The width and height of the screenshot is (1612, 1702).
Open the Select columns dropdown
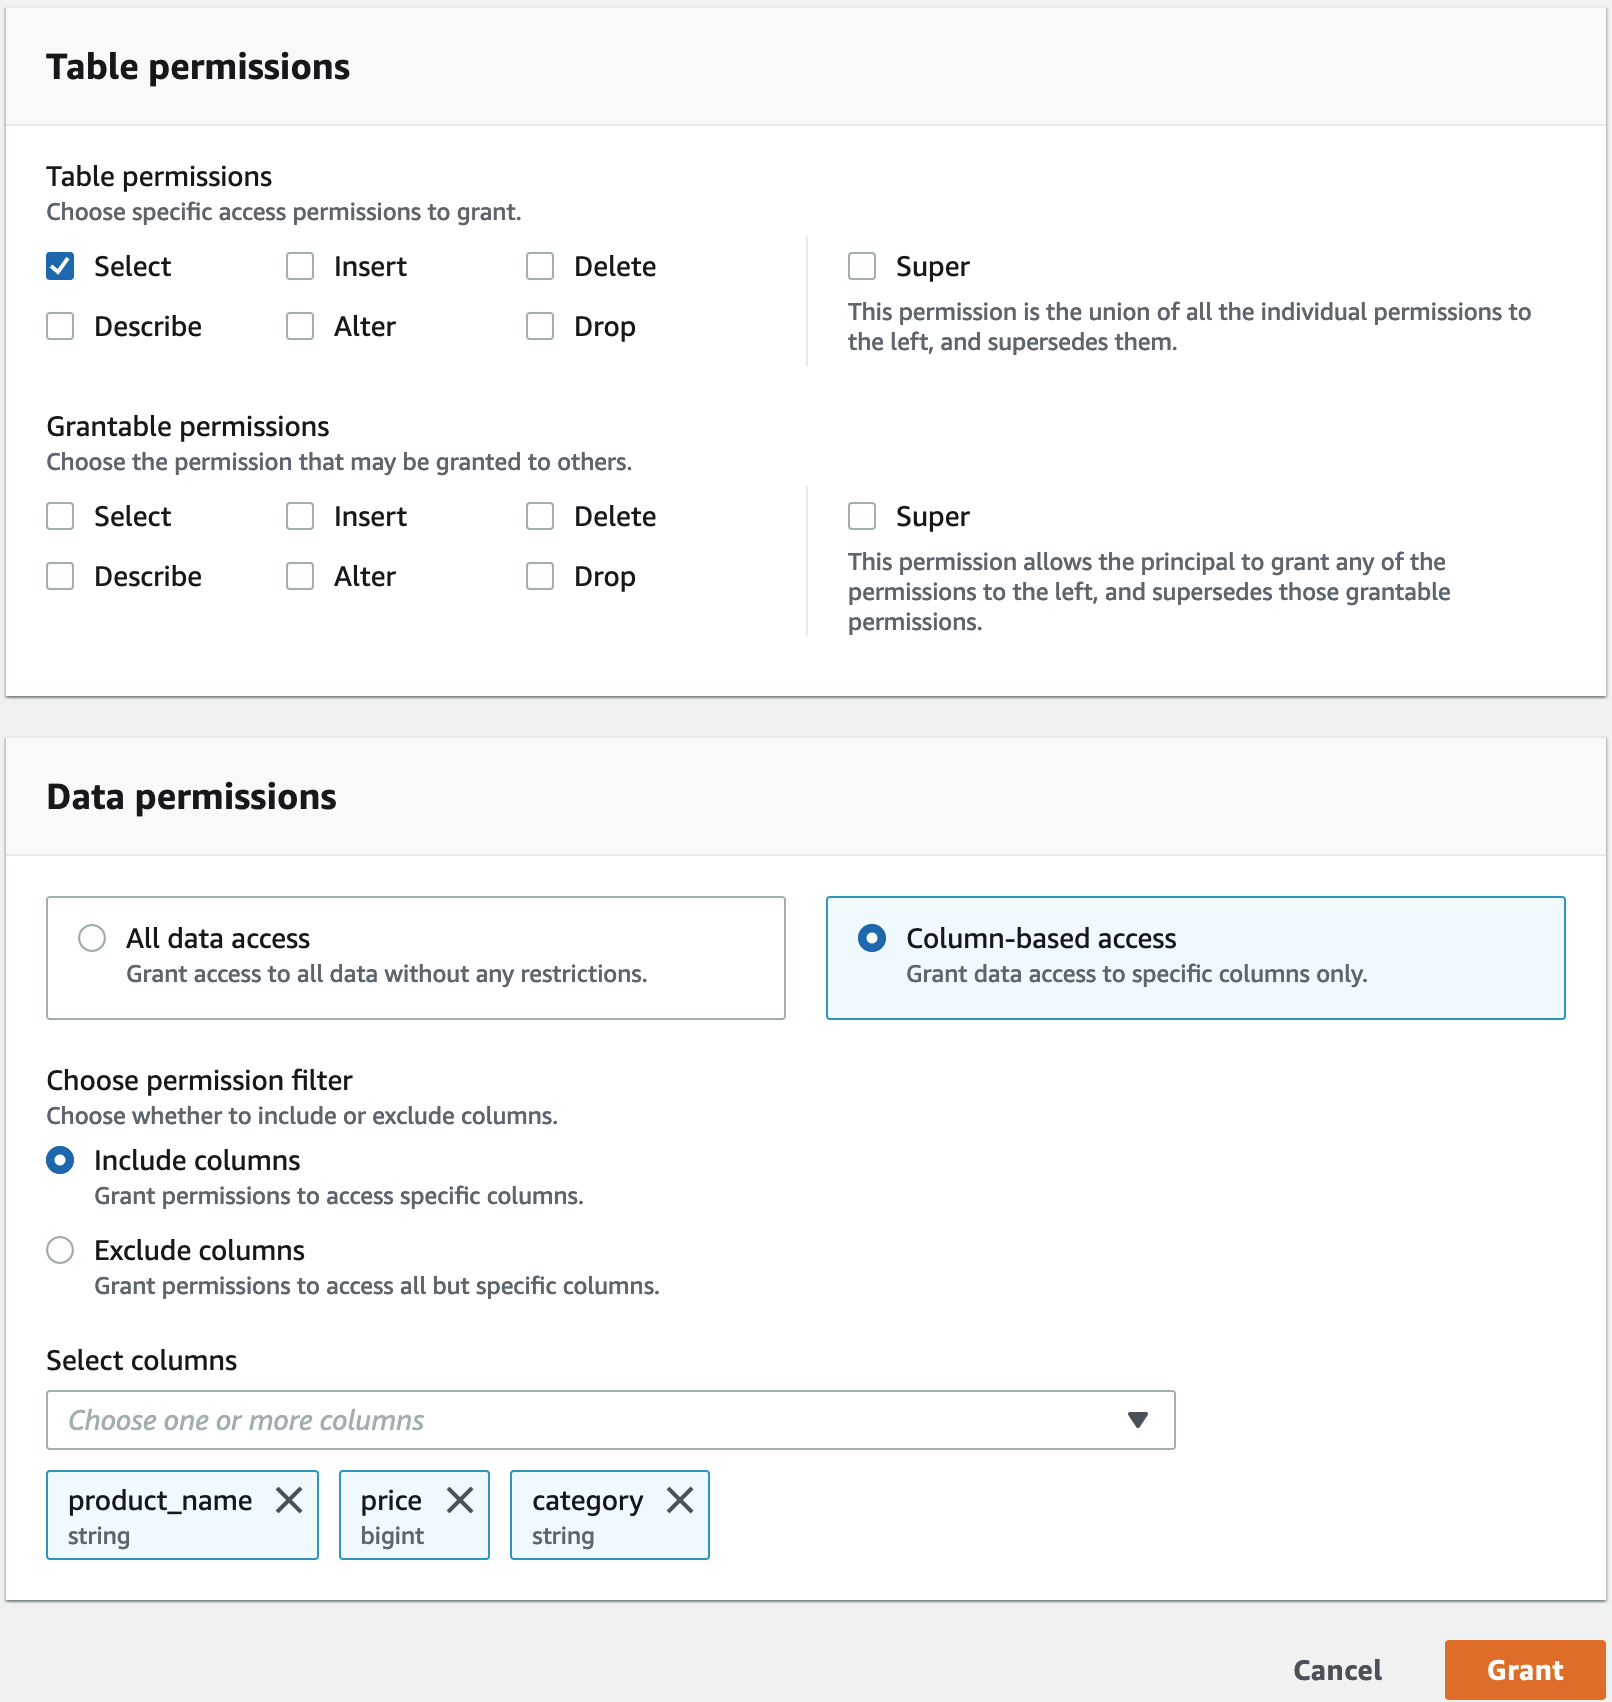[x=1138, y=1419]
